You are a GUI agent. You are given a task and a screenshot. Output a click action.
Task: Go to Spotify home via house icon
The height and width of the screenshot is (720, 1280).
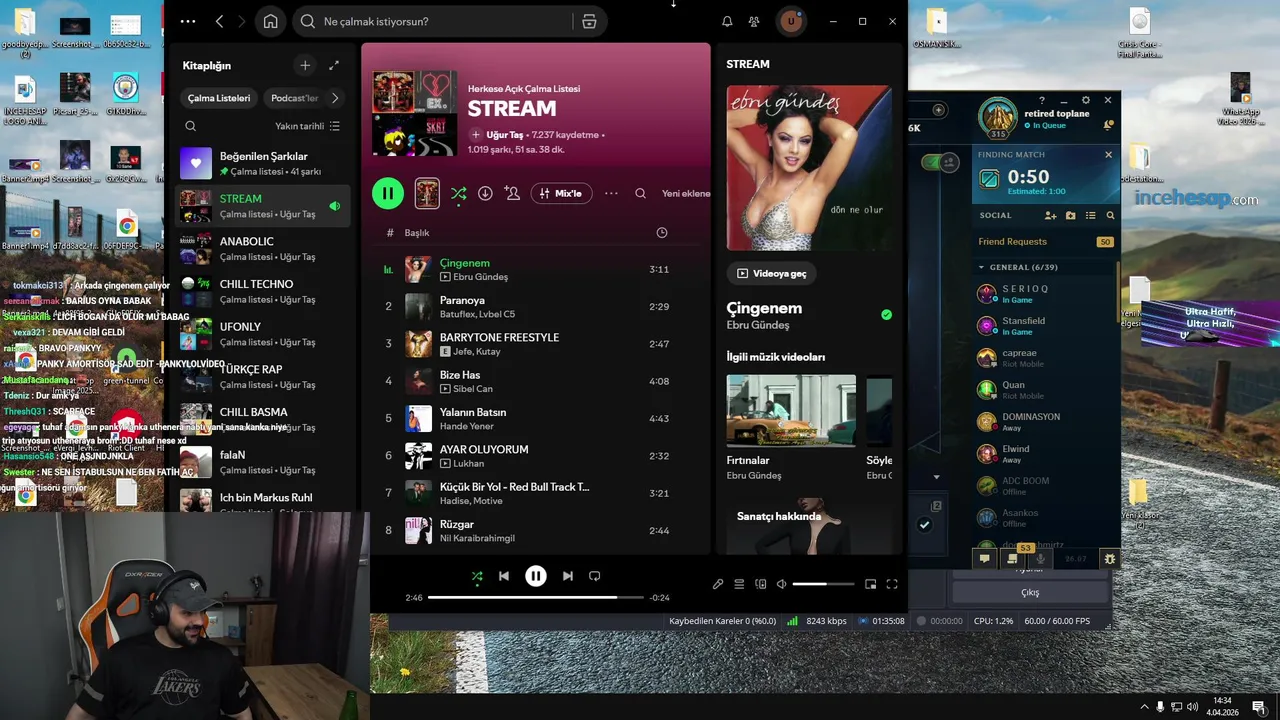[x=270, y=21]
